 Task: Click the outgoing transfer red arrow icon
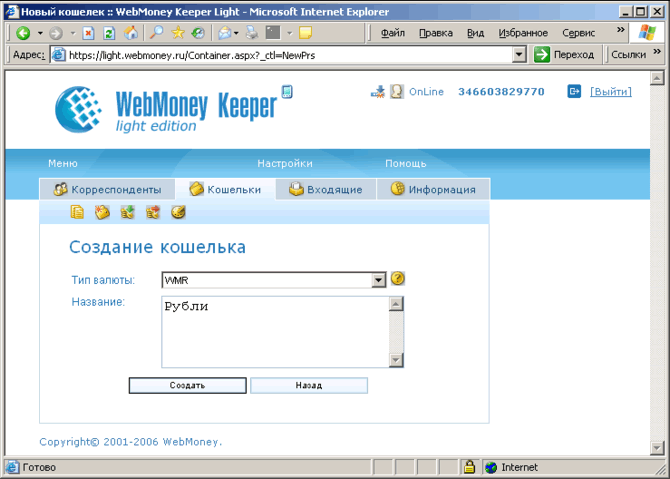153,212
